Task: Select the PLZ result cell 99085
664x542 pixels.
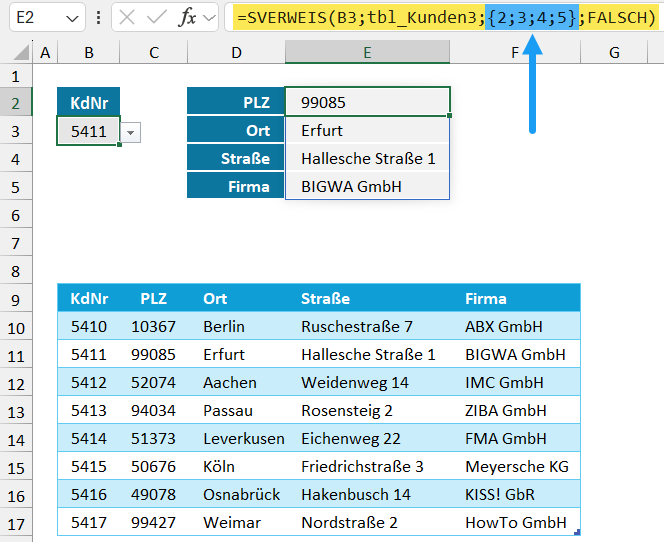Action: (x=367, y=102)
